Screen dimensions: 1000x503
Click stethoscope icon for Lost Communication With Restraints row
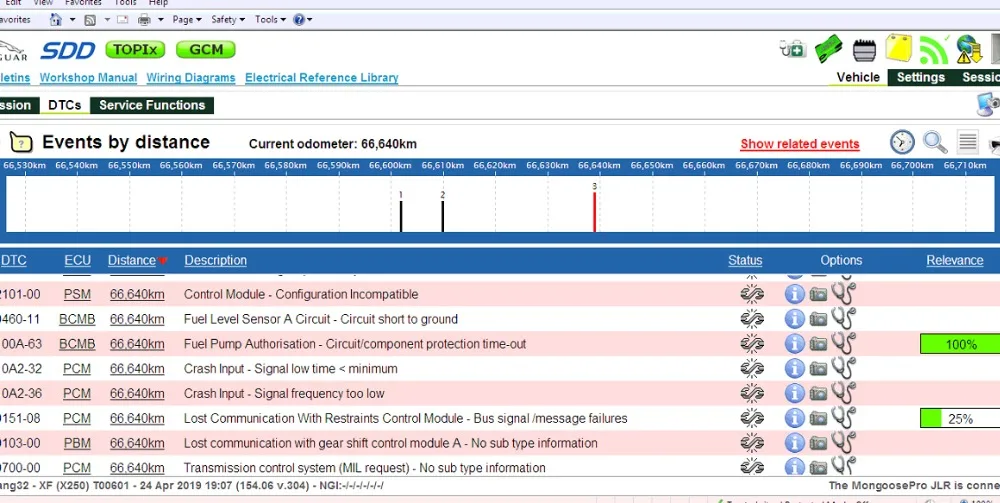tap(843, 418)
